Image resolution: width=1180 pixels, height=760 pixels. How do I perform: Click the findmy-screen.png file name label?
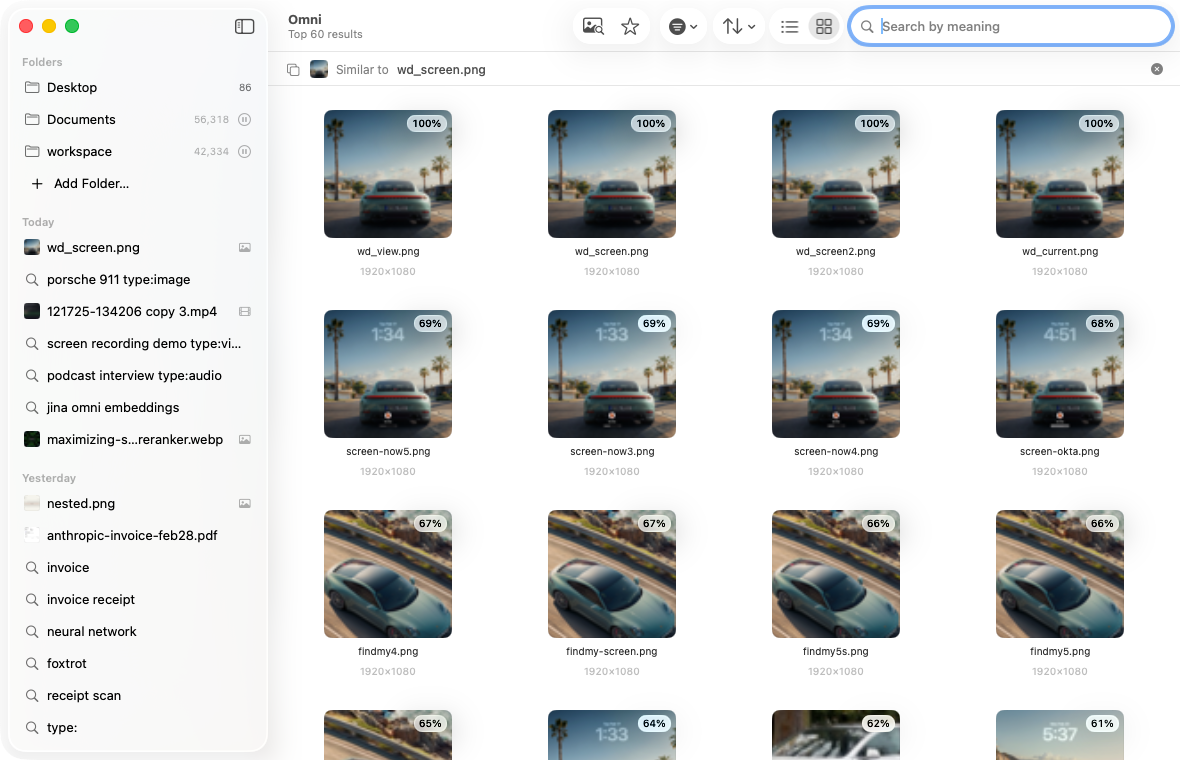pyautogui.click(x=612, y=652)
